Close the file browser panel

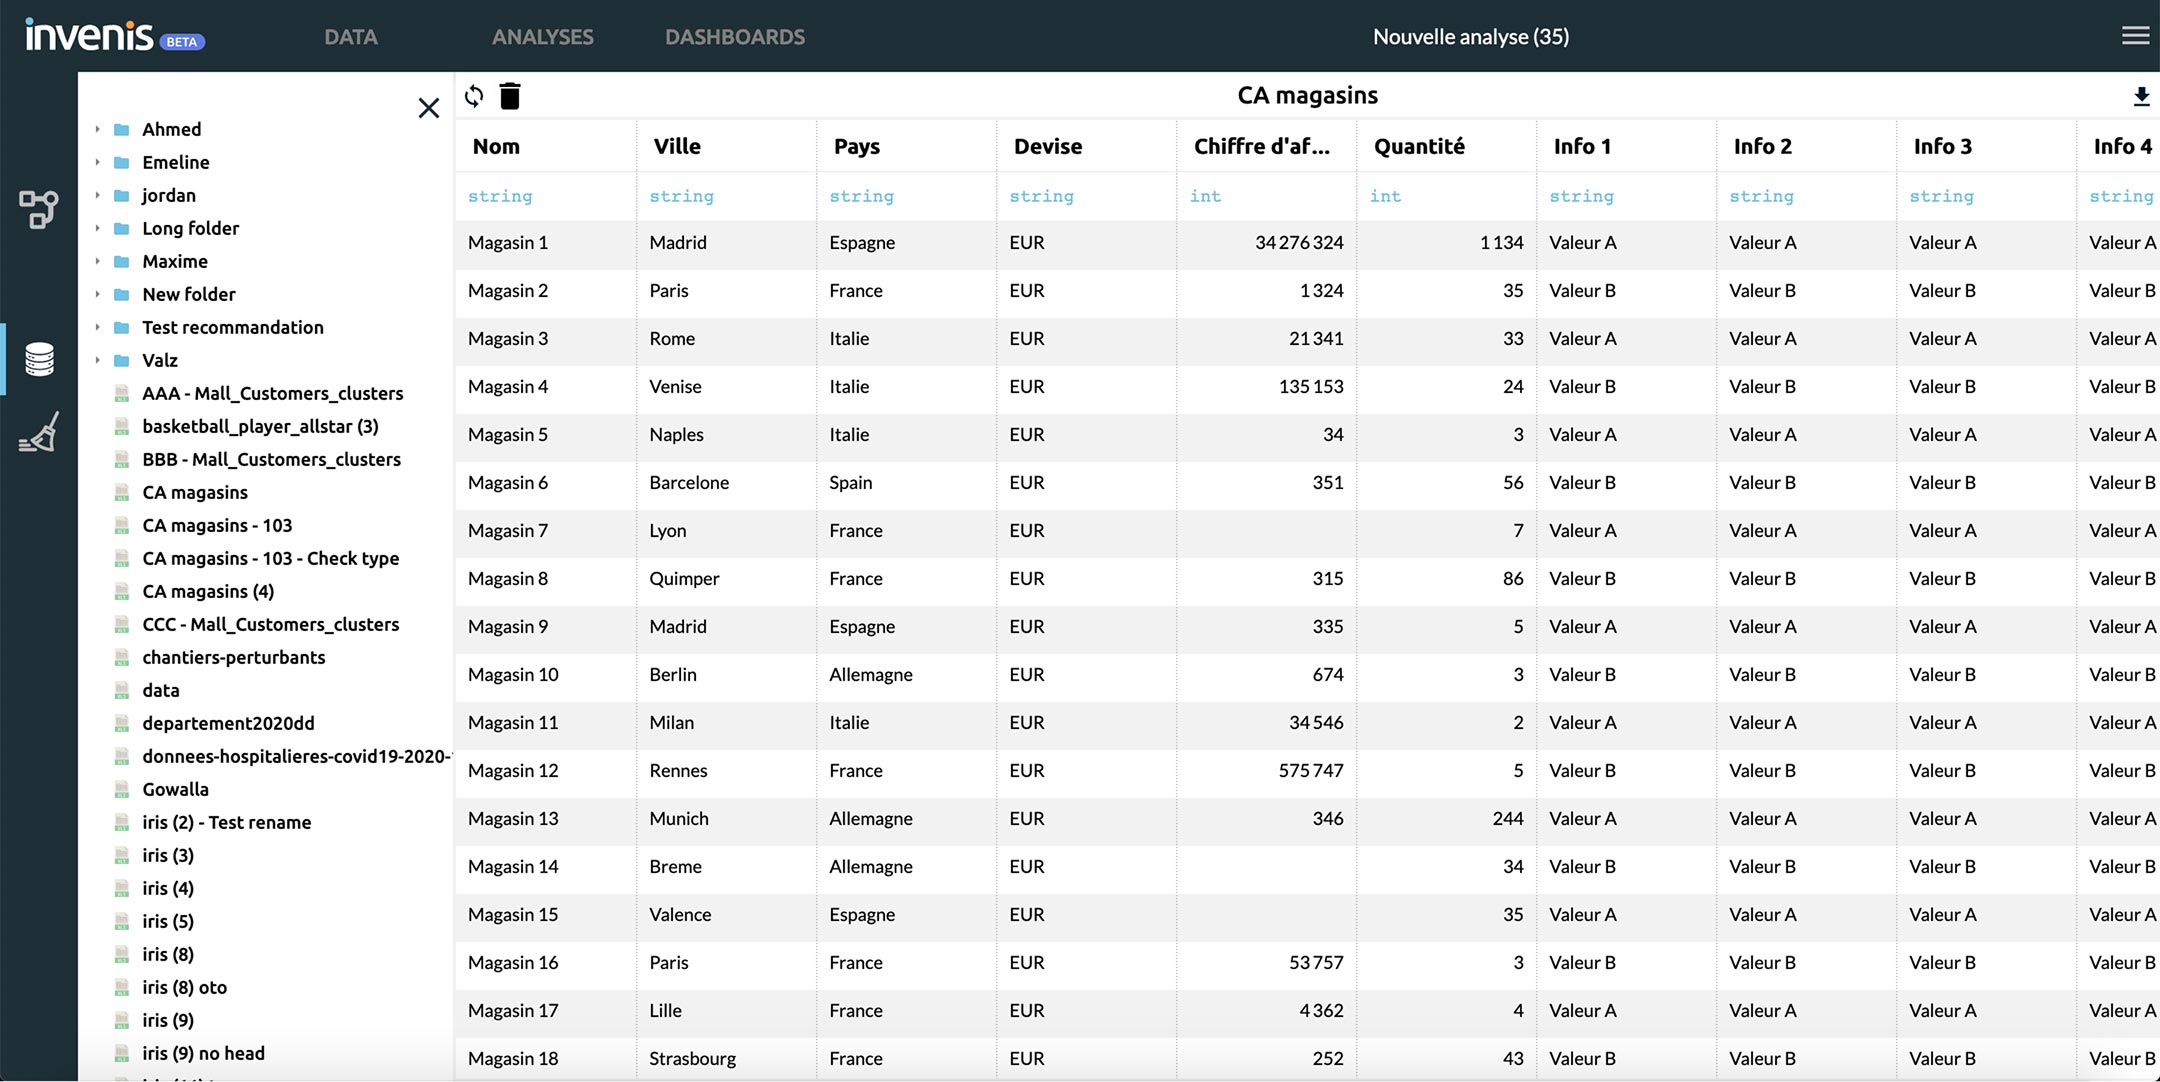tap(428, 108)
